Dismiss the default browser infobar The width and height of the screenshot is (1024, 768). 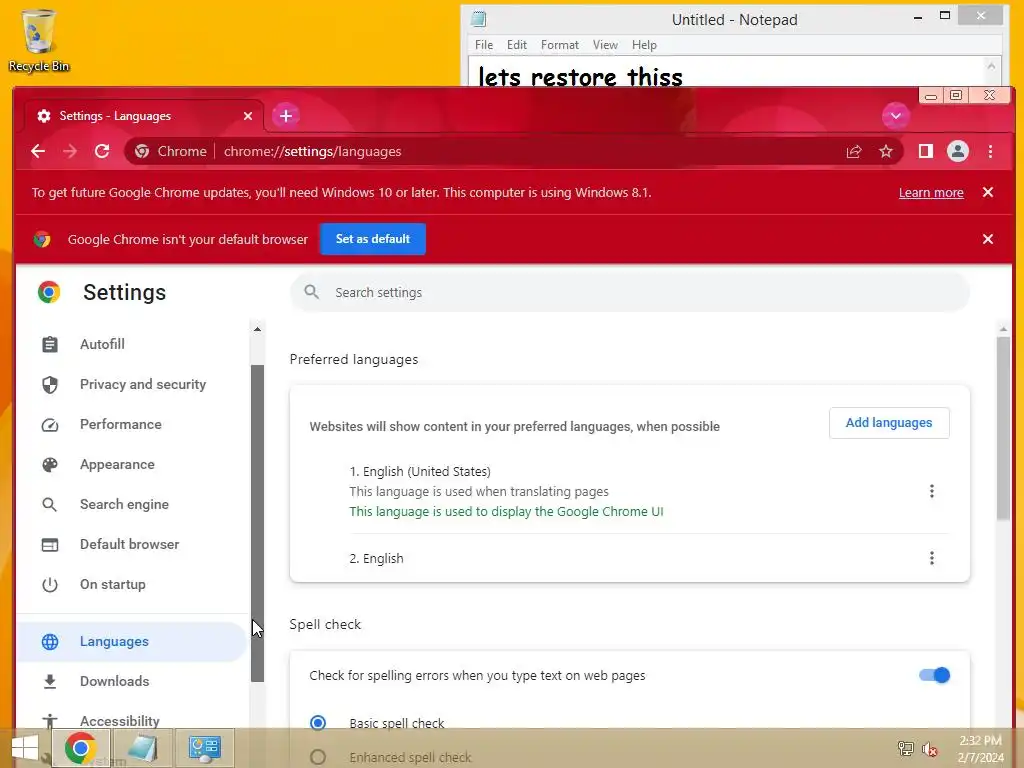[987, 239]
